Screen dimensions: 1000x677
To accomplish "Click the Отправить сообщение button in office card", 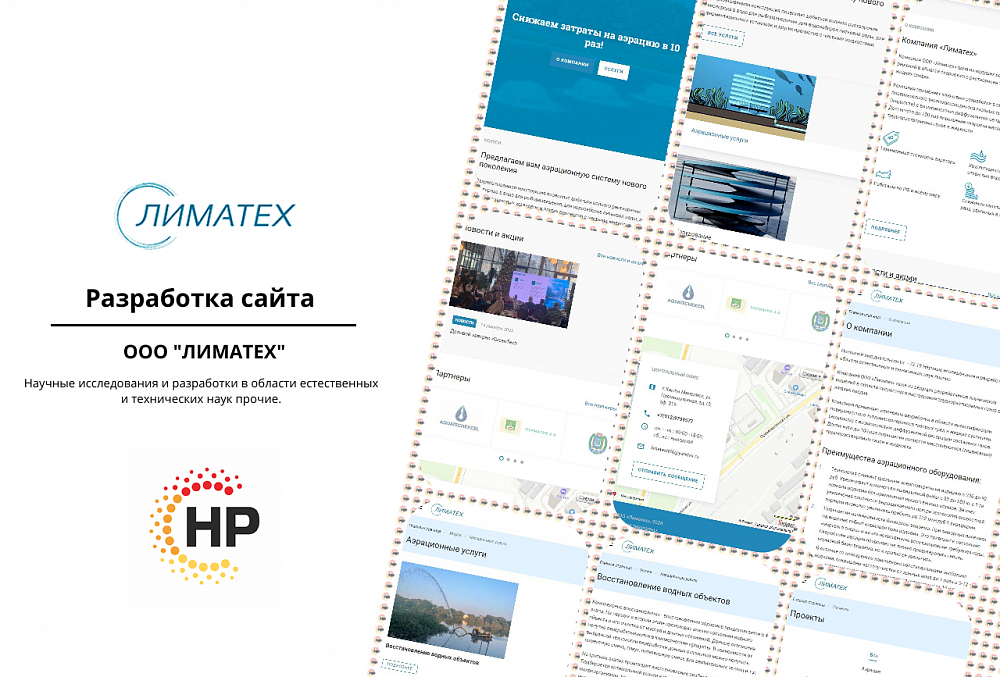I will (x=667, y=476).
